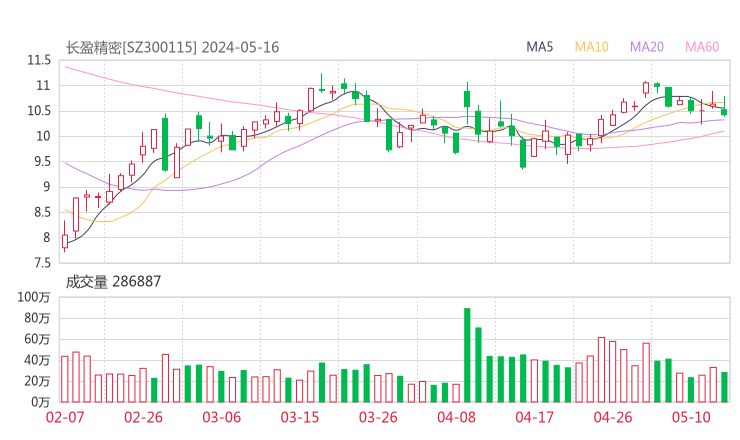Click the MA20 legend label
This screenshot has height=440, width=740.
click(647, 47)
